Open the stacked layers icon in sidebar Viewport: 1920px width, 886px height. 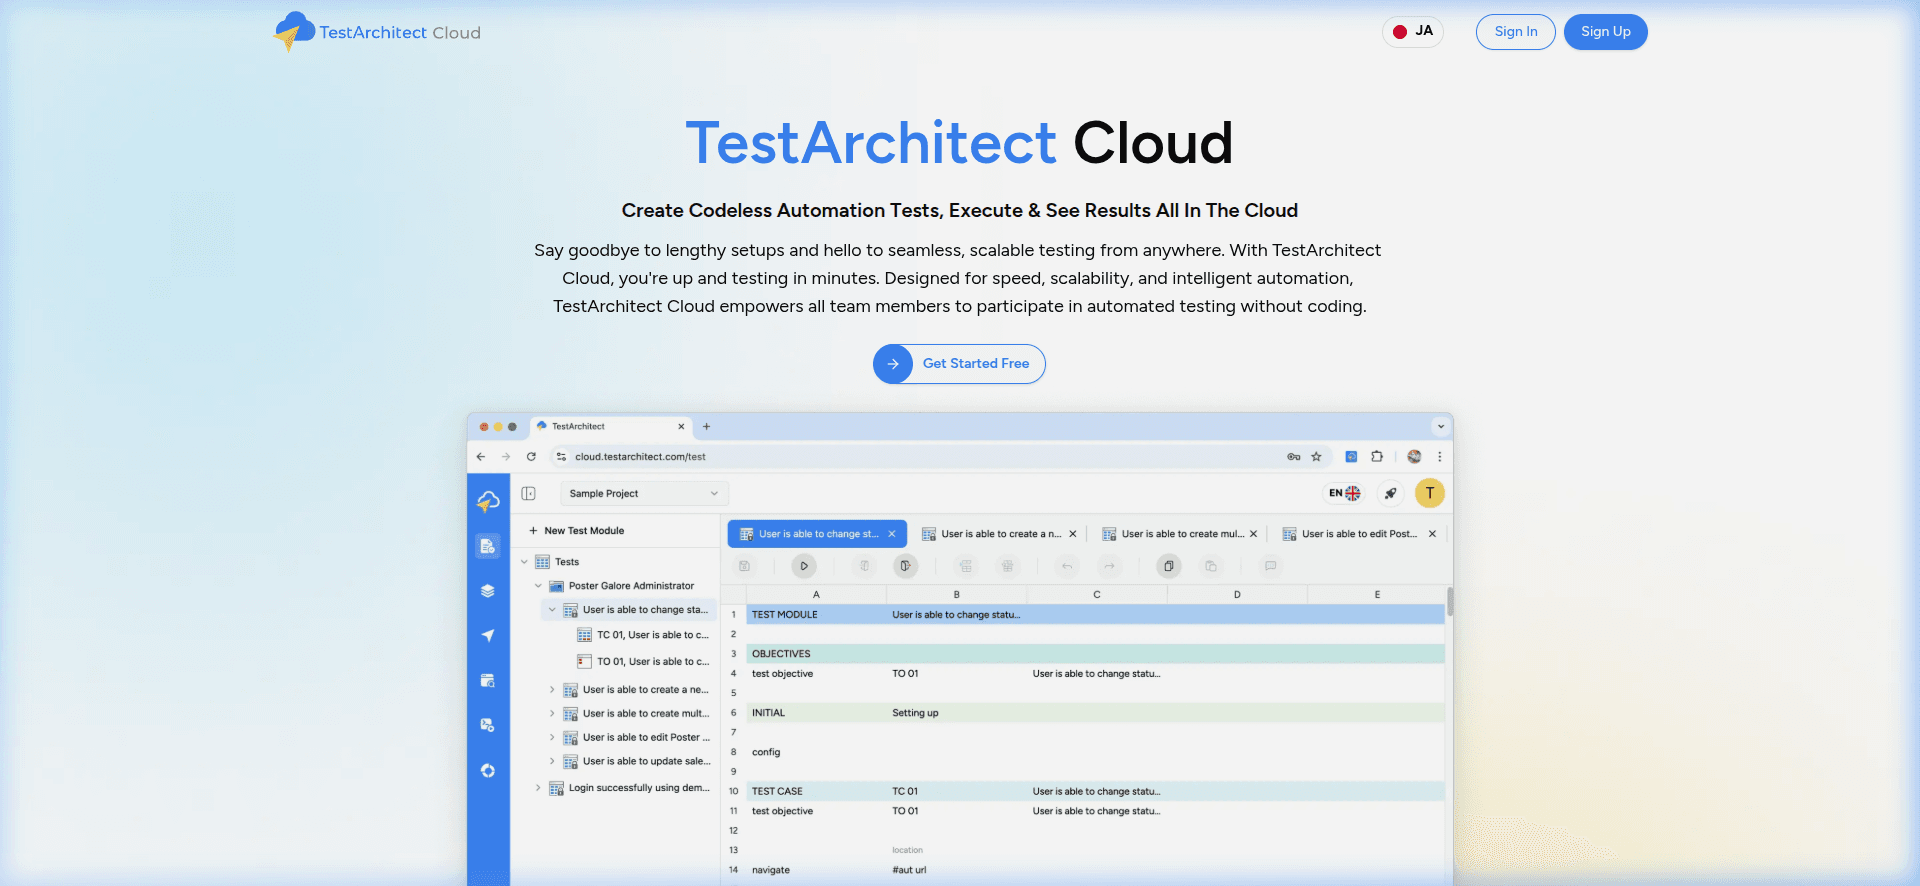[x=488, y=591]
